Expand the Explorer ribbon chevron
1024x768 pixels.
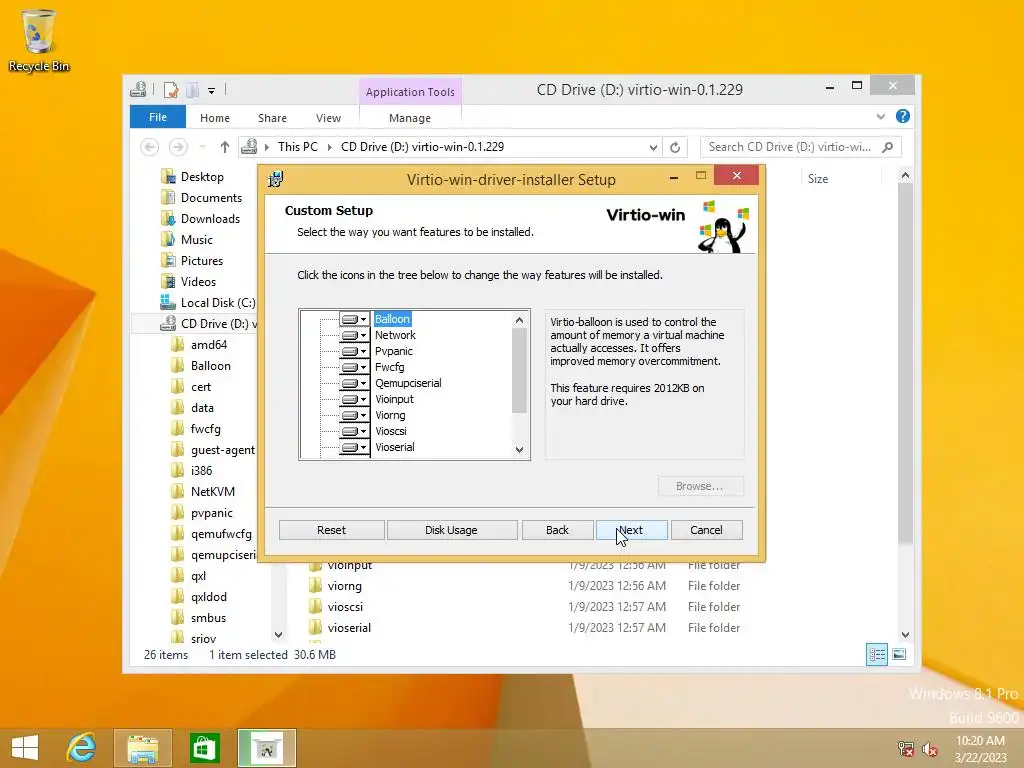tap(880, 117)
